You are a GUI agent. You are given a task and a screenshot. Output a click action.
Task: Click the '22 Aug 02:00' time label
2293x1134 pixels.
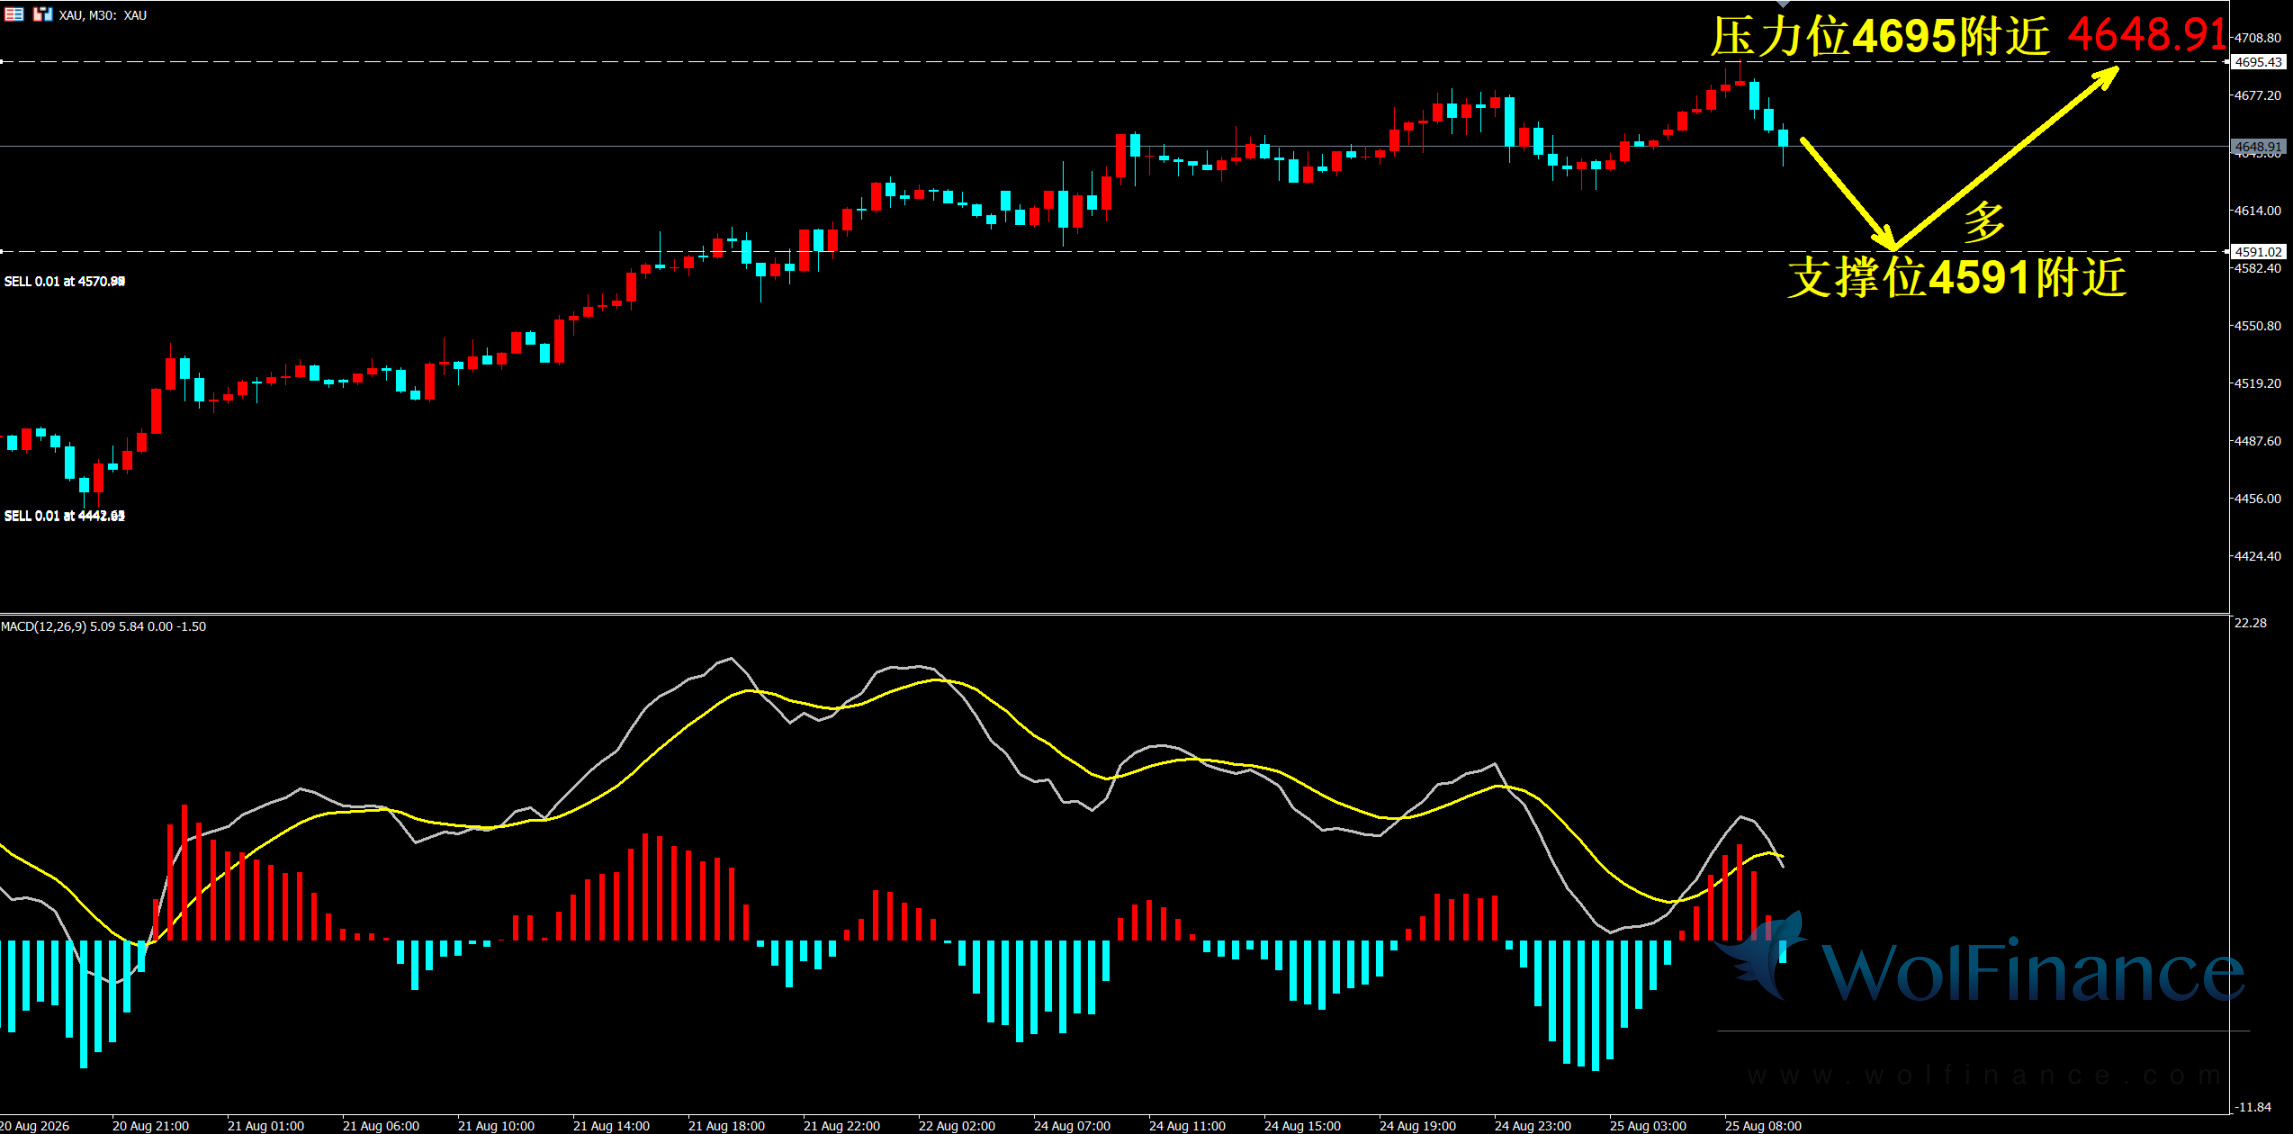pos(957,1126)
